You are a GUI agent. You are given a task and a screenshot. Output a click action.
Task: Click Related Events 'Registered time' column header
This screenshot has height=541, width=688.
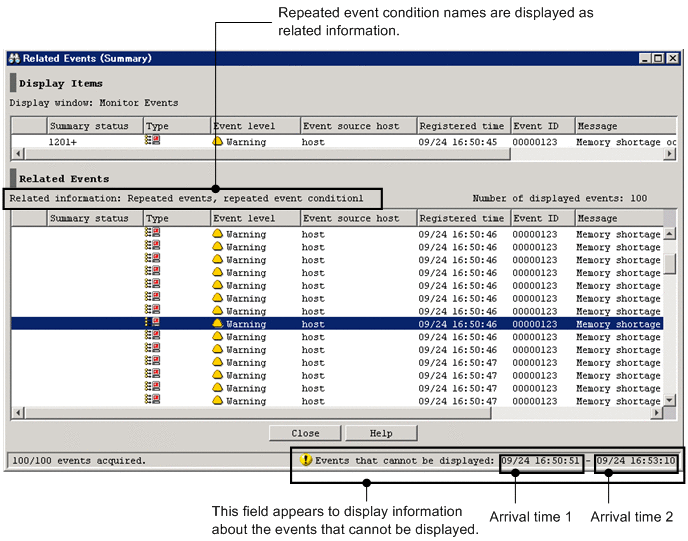(x=461, y=218)
